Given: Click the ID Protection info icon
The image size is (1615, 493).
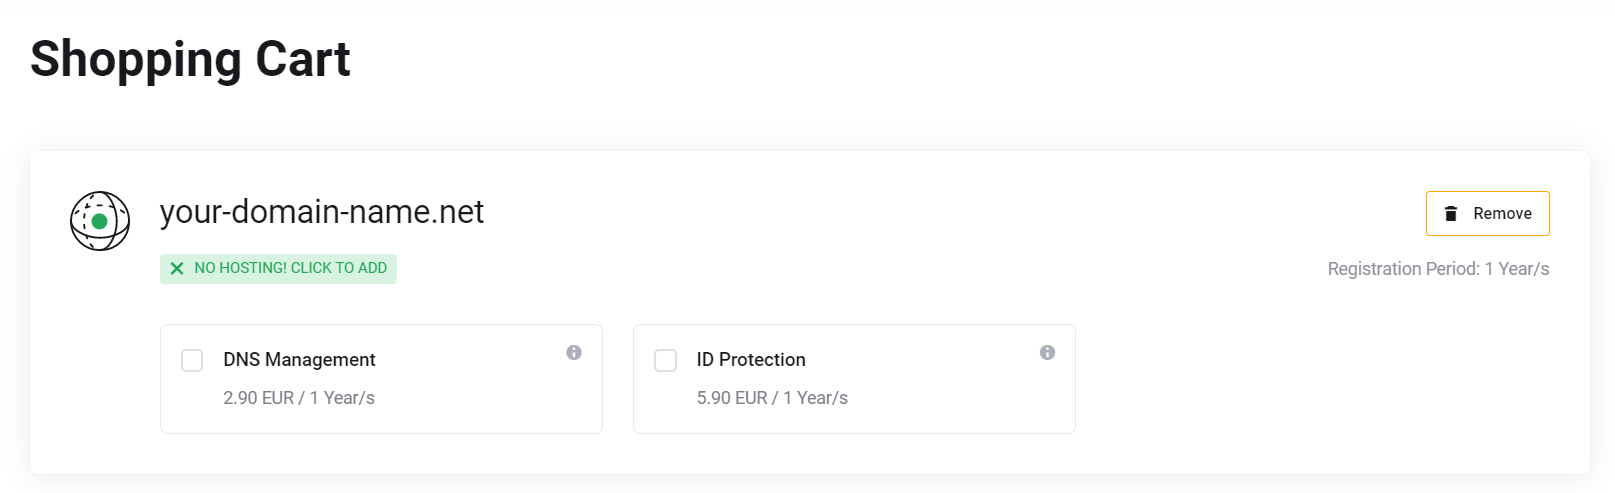Looking at the screenshot, I should pos(1047,352).
